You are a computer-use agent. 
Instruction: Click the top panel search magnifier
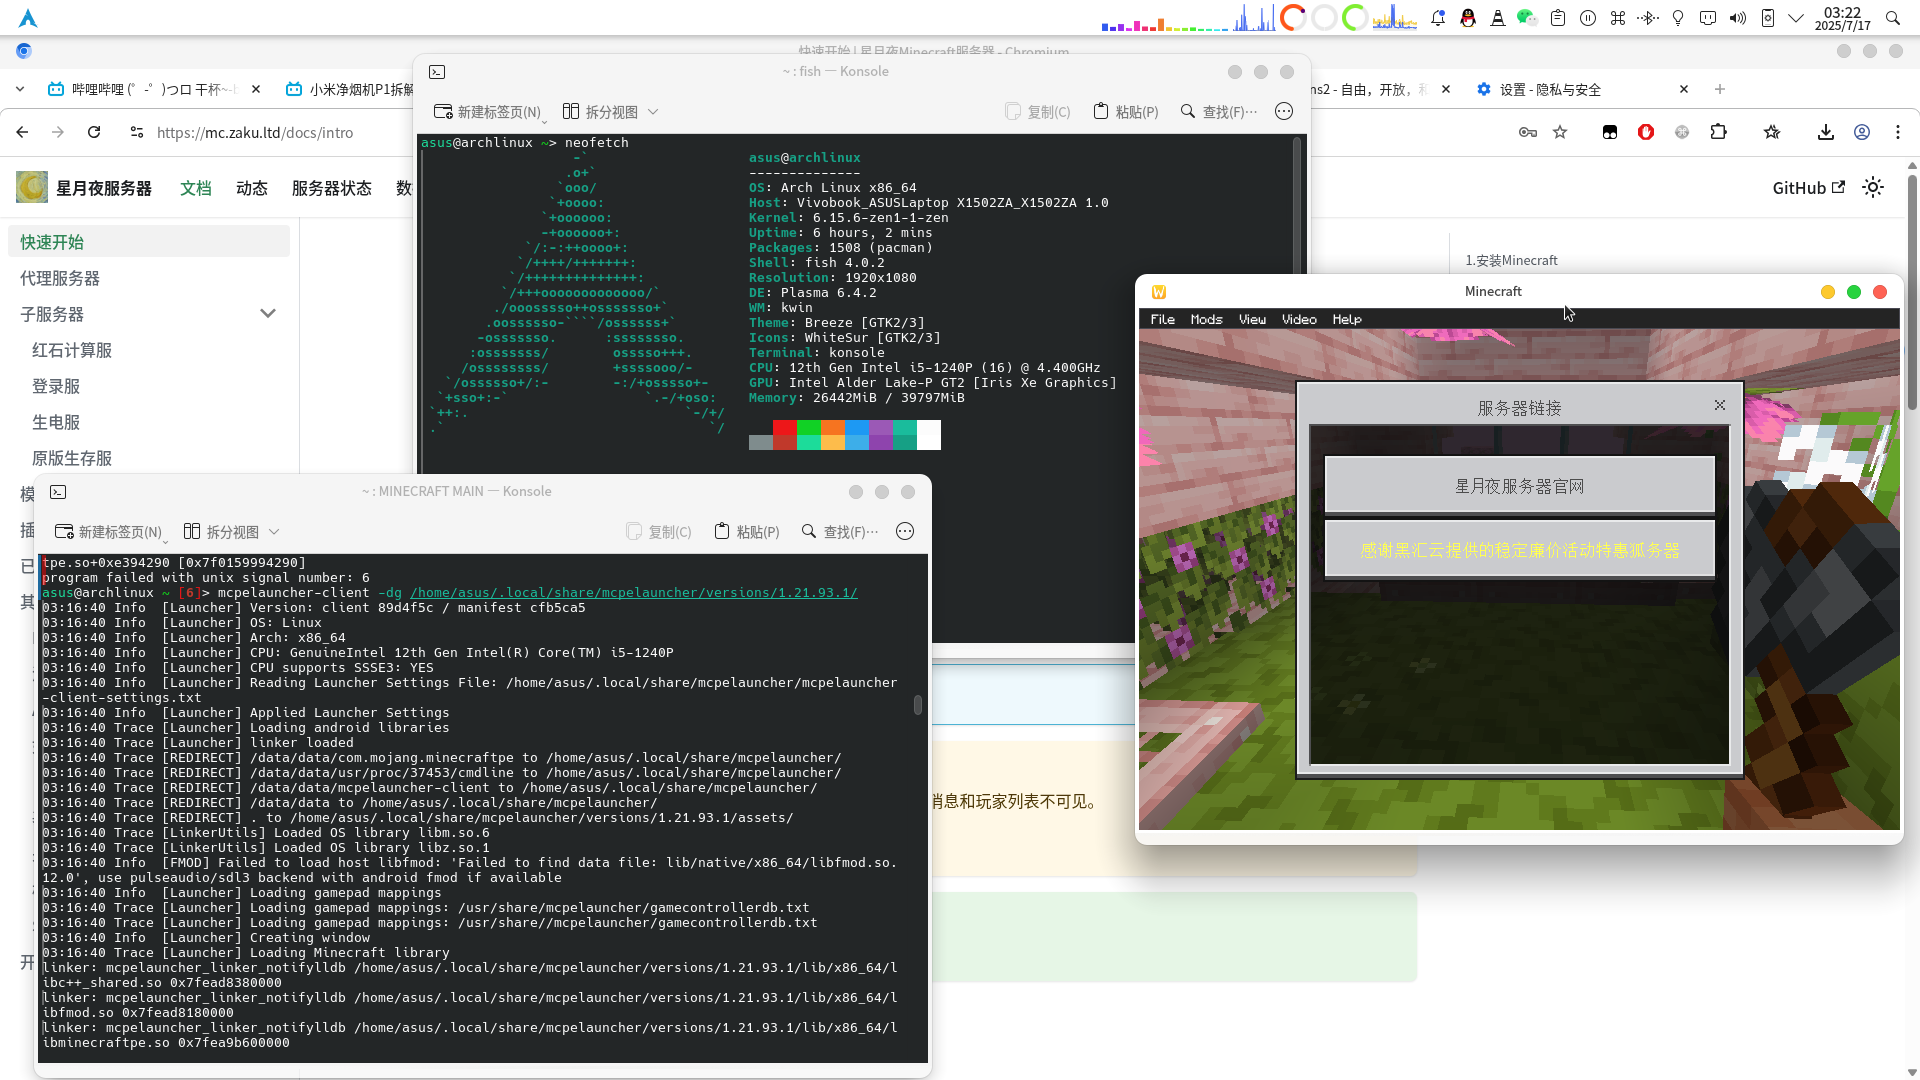(1892, 18)
